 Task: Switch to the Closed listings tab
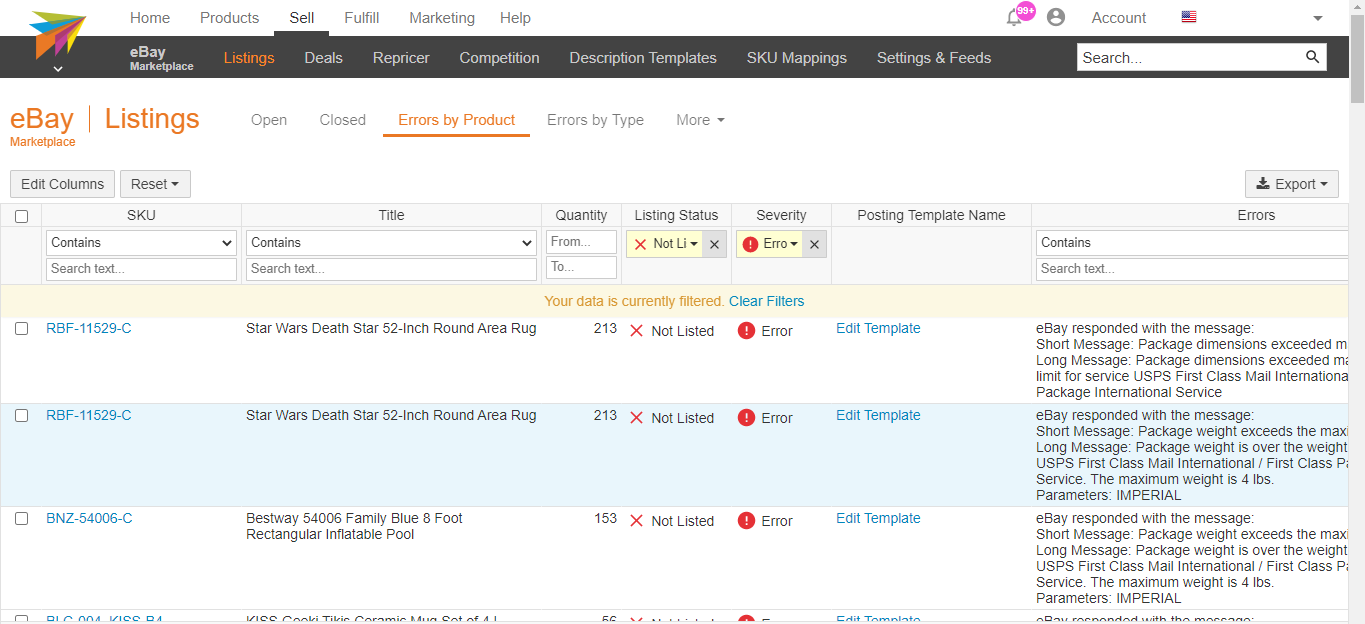click(343, 120)
